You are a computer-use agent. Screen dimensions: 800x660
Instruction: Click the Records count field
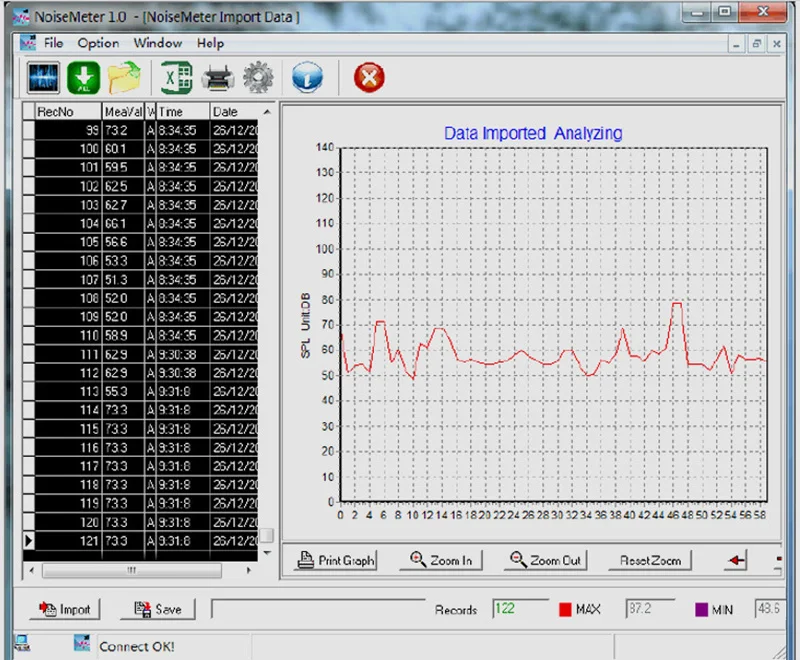tap(518, 608)
